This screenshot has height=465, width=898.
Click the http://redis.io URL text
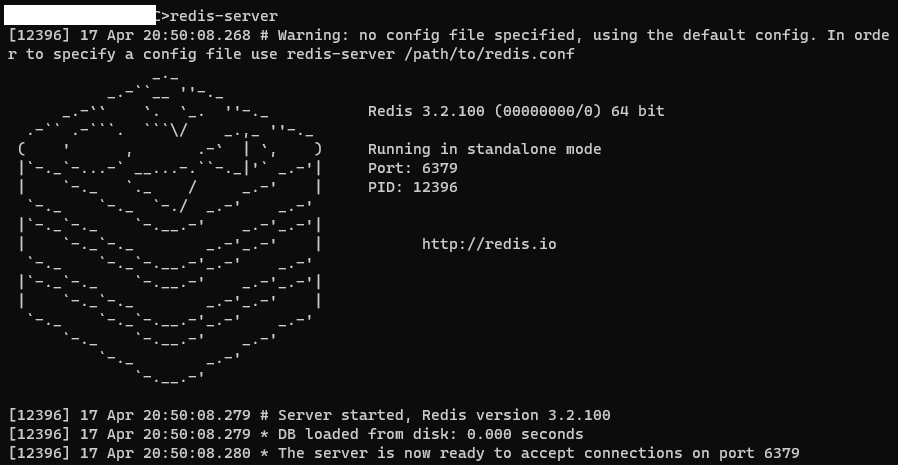point(489,244)
